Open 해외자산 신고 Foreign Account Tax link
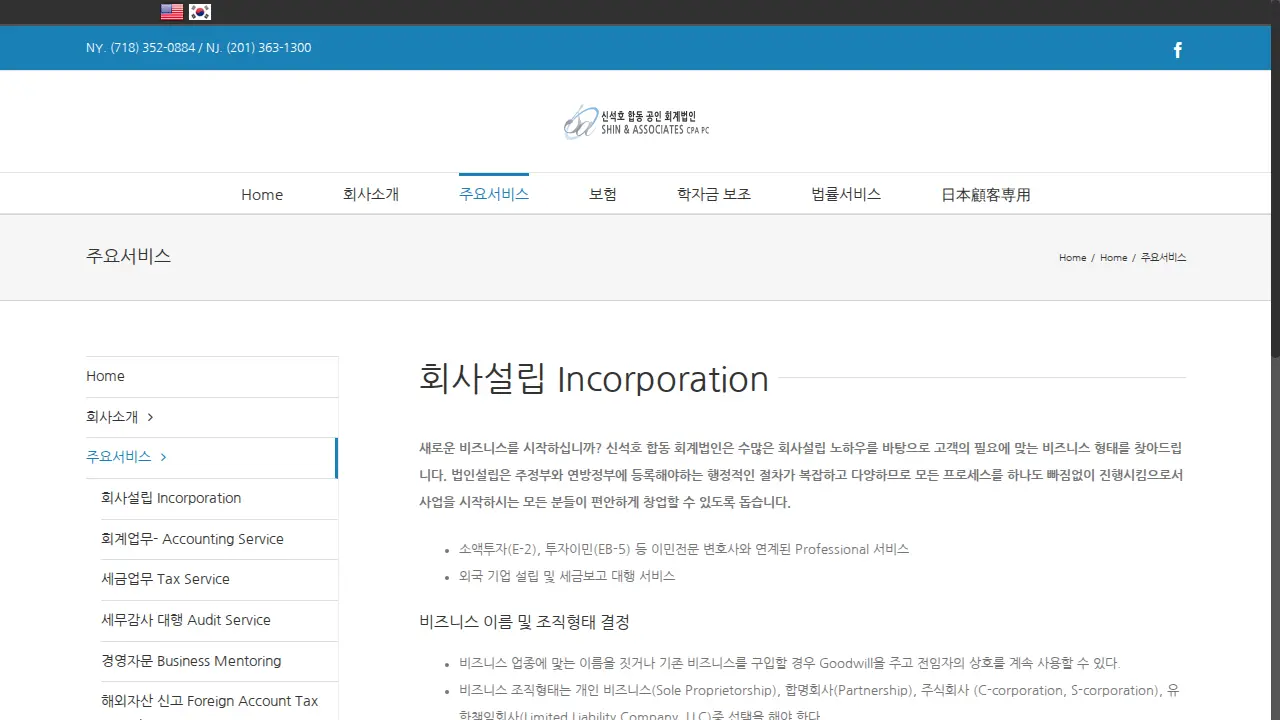 coord(209,701)
